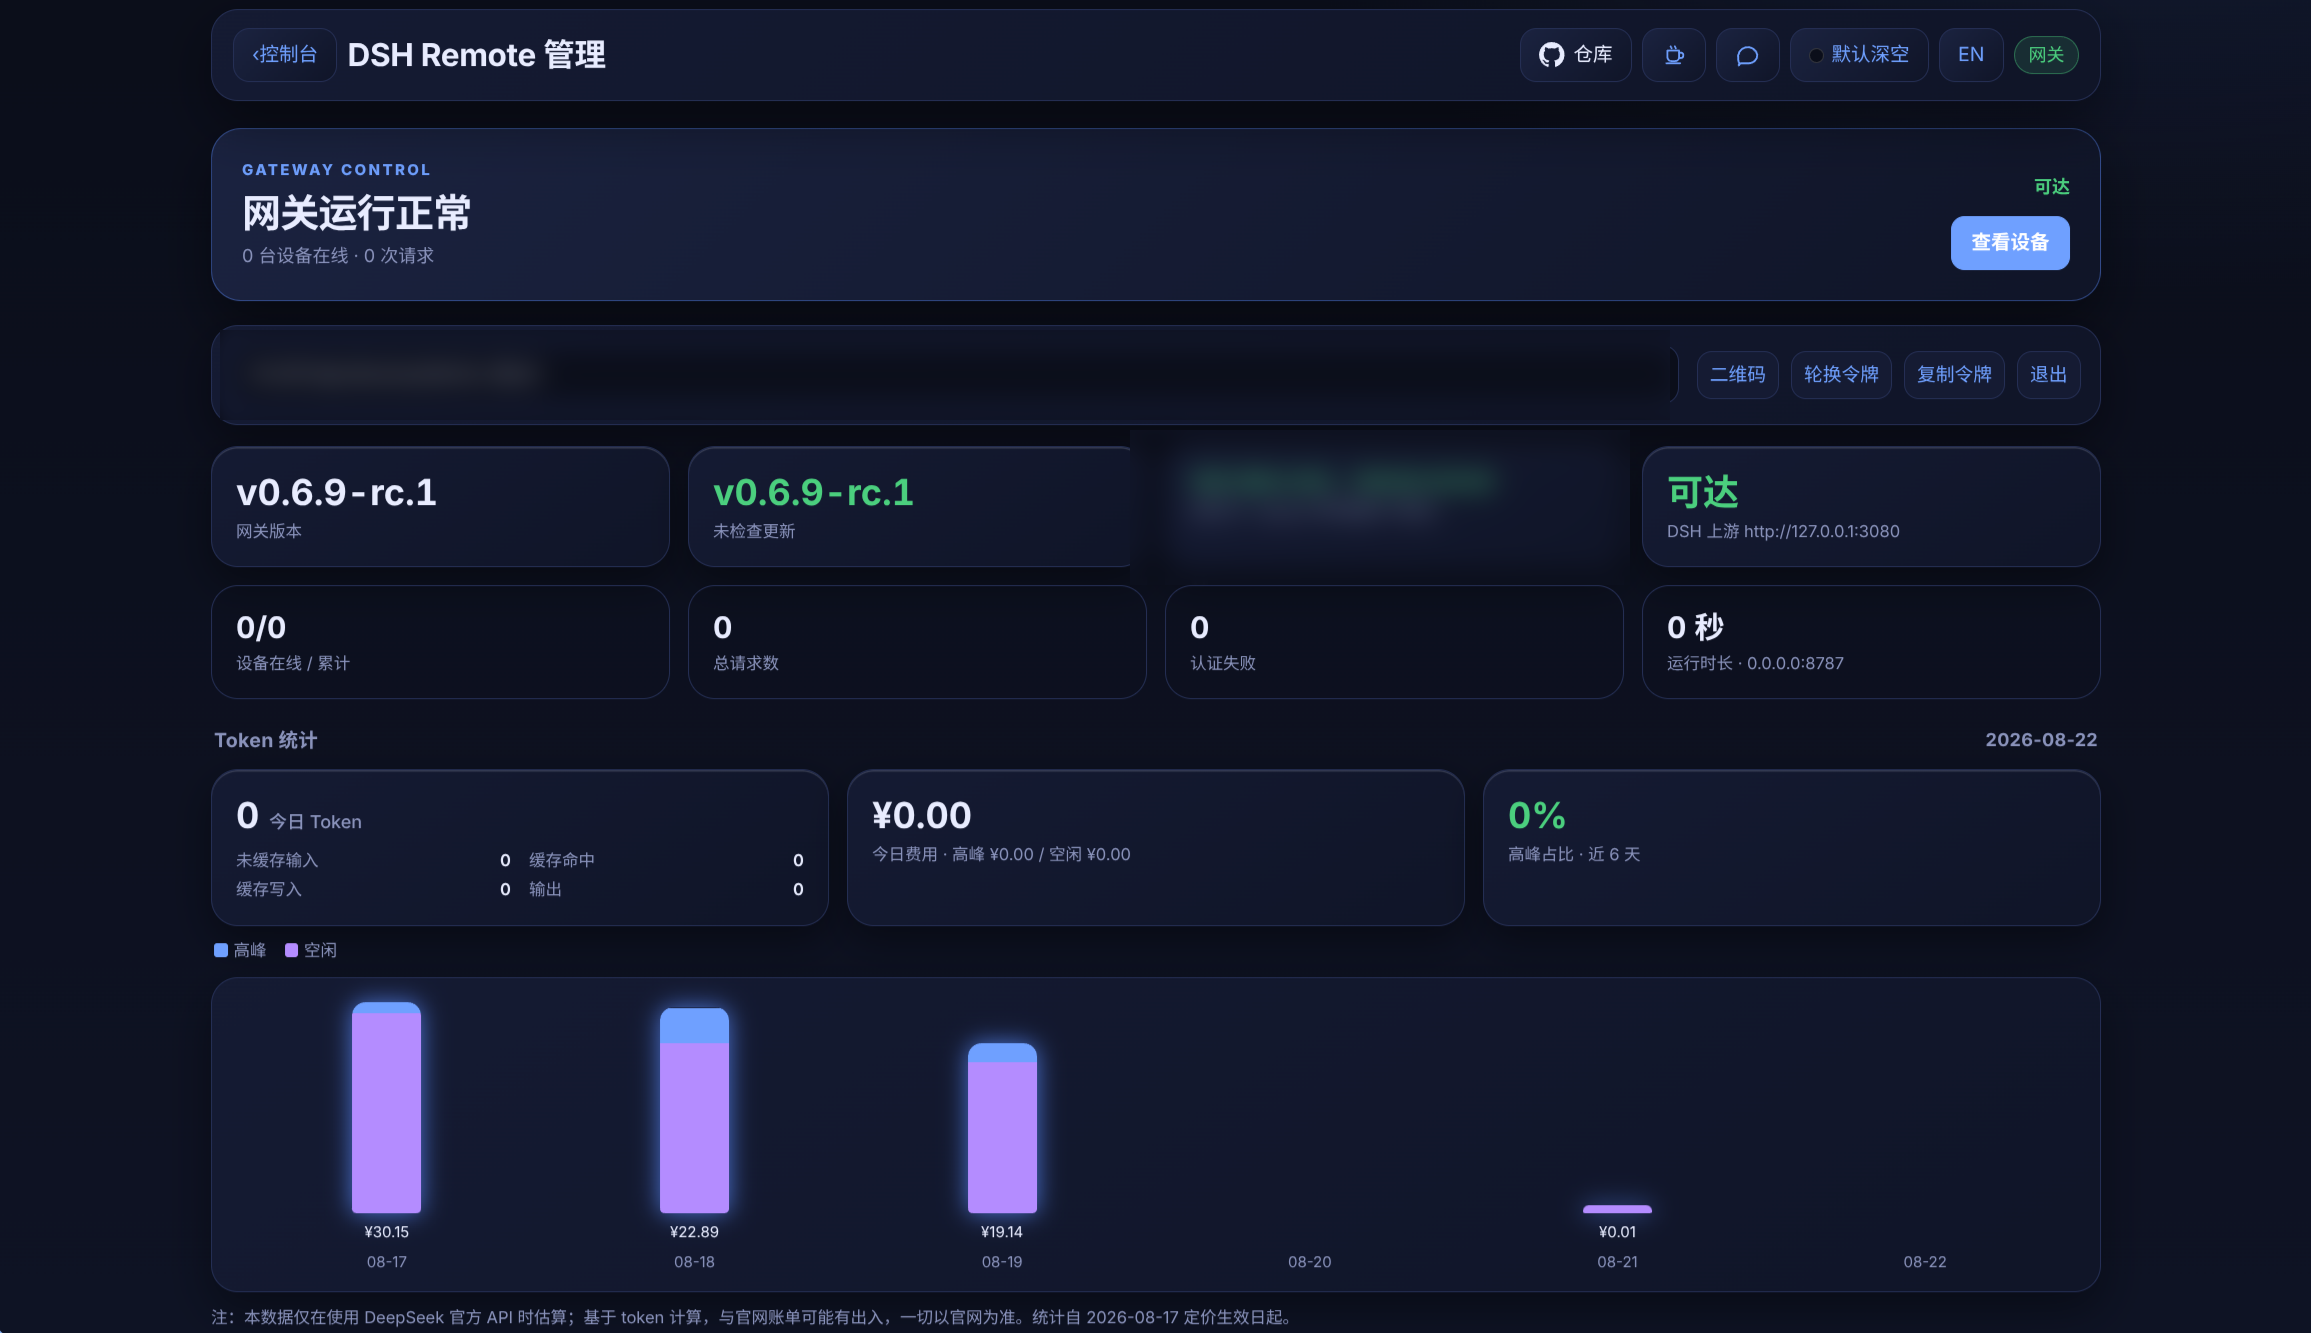Click the 高峰占比 · 近 6 天 label

tap(1574, 854)
